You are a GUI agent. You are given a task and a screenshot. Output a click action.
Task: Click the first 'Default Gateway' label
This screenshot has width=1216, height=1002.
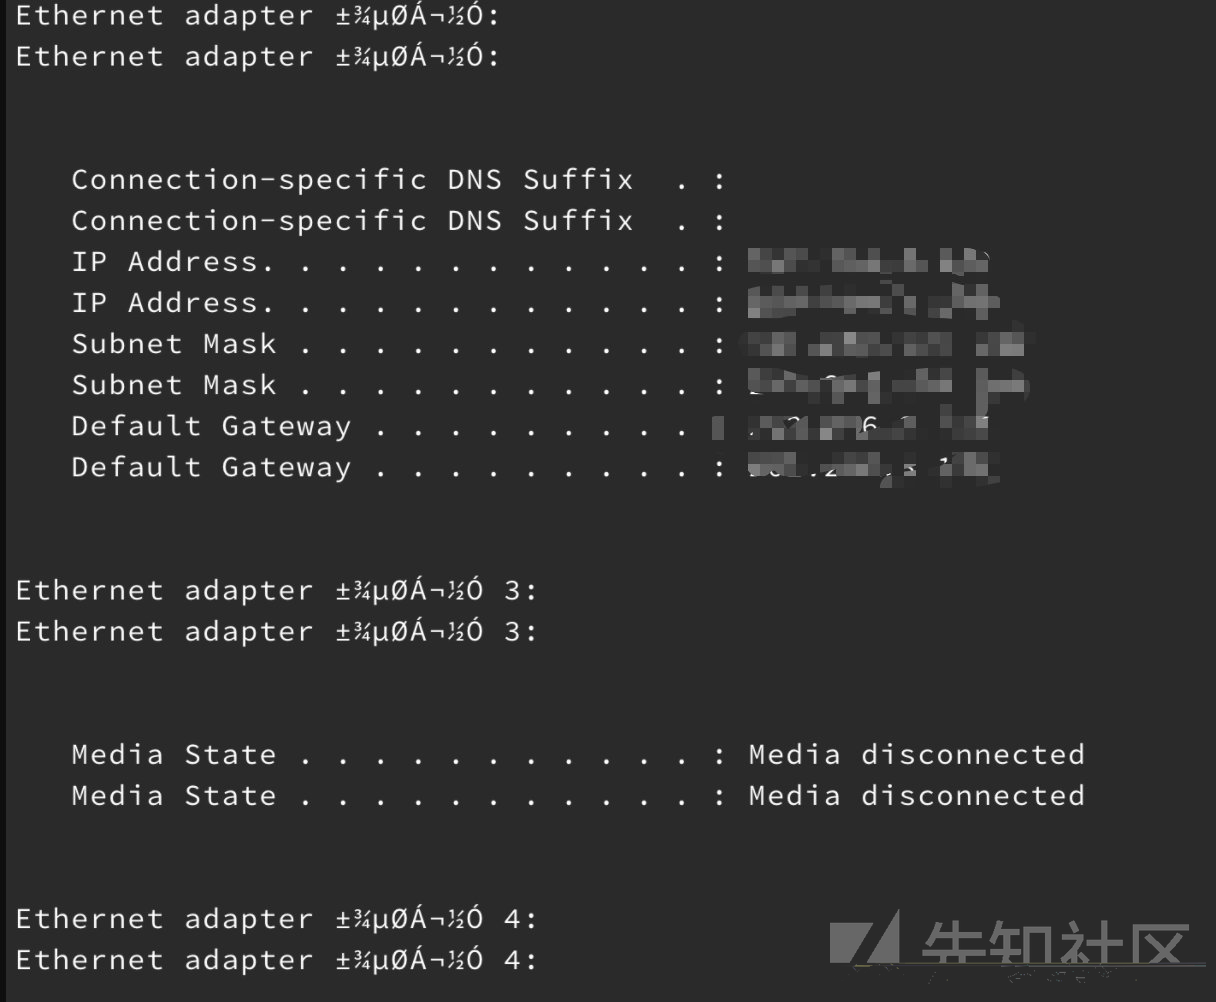pyautogui.click(x=211, y=426)
